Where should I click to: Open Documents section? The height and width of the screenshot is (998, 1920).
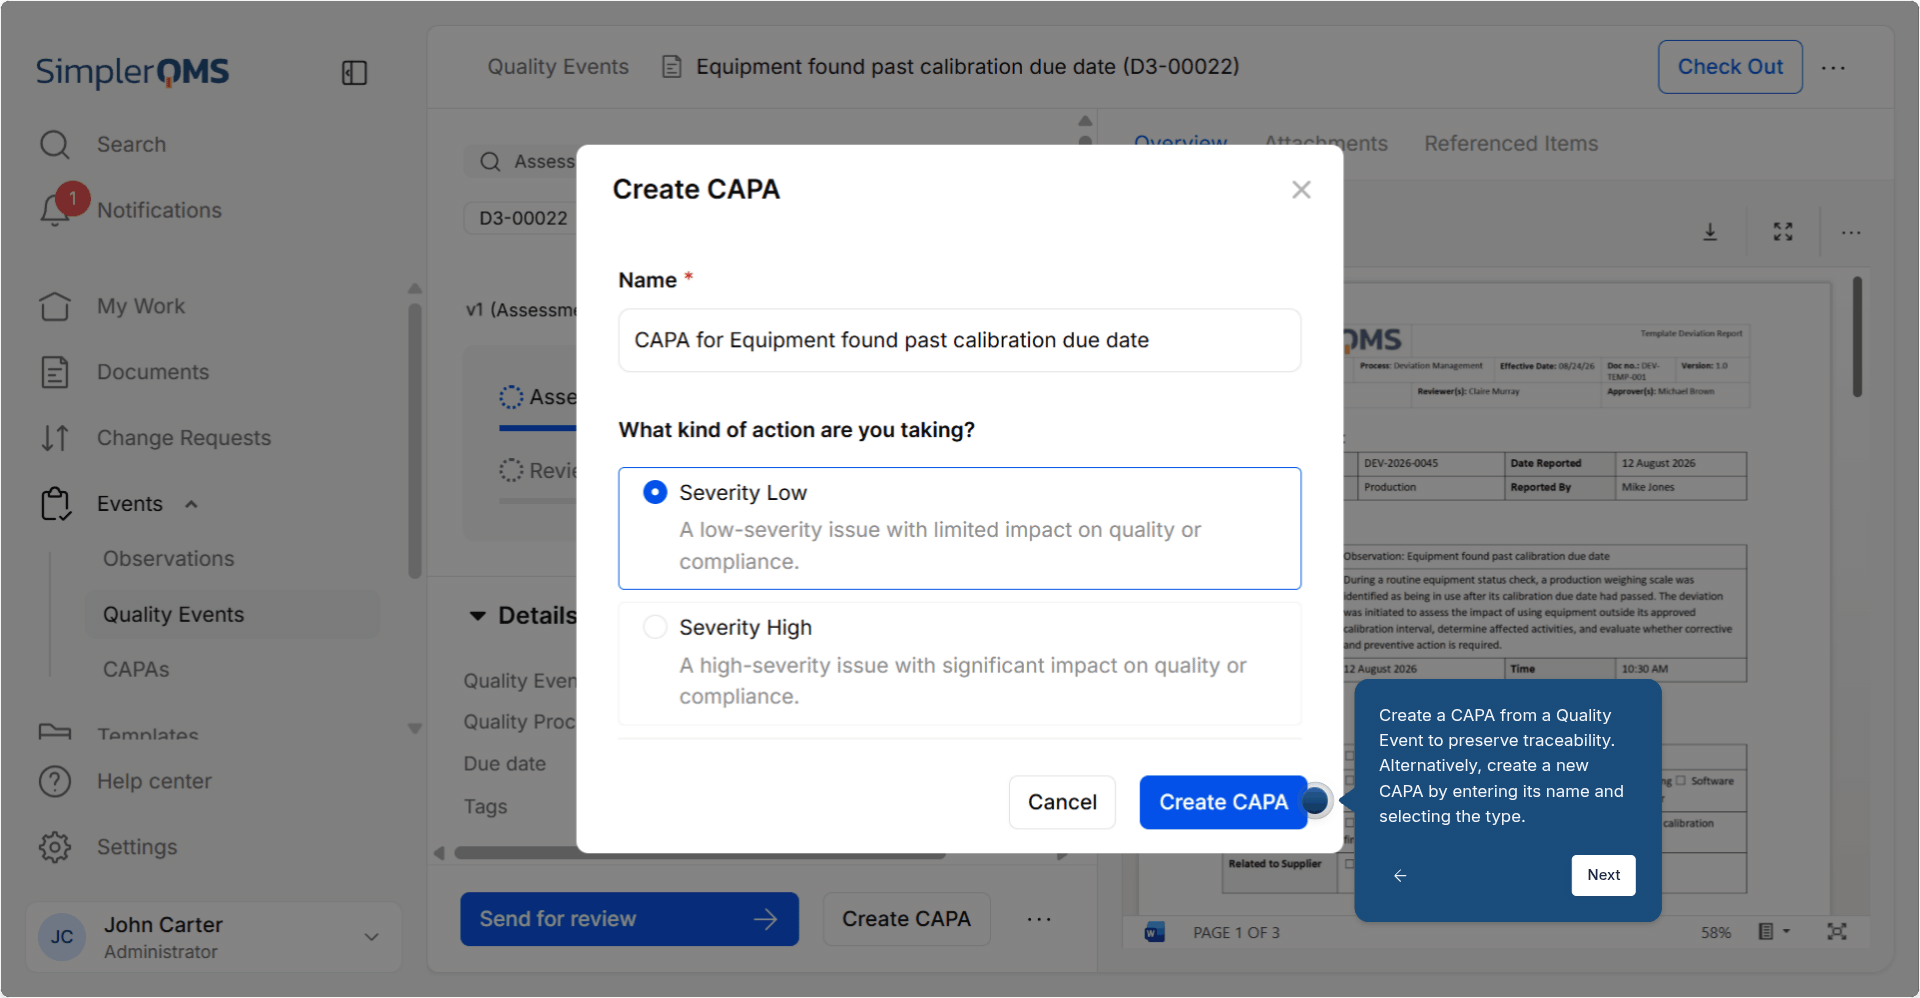point(153,372)
